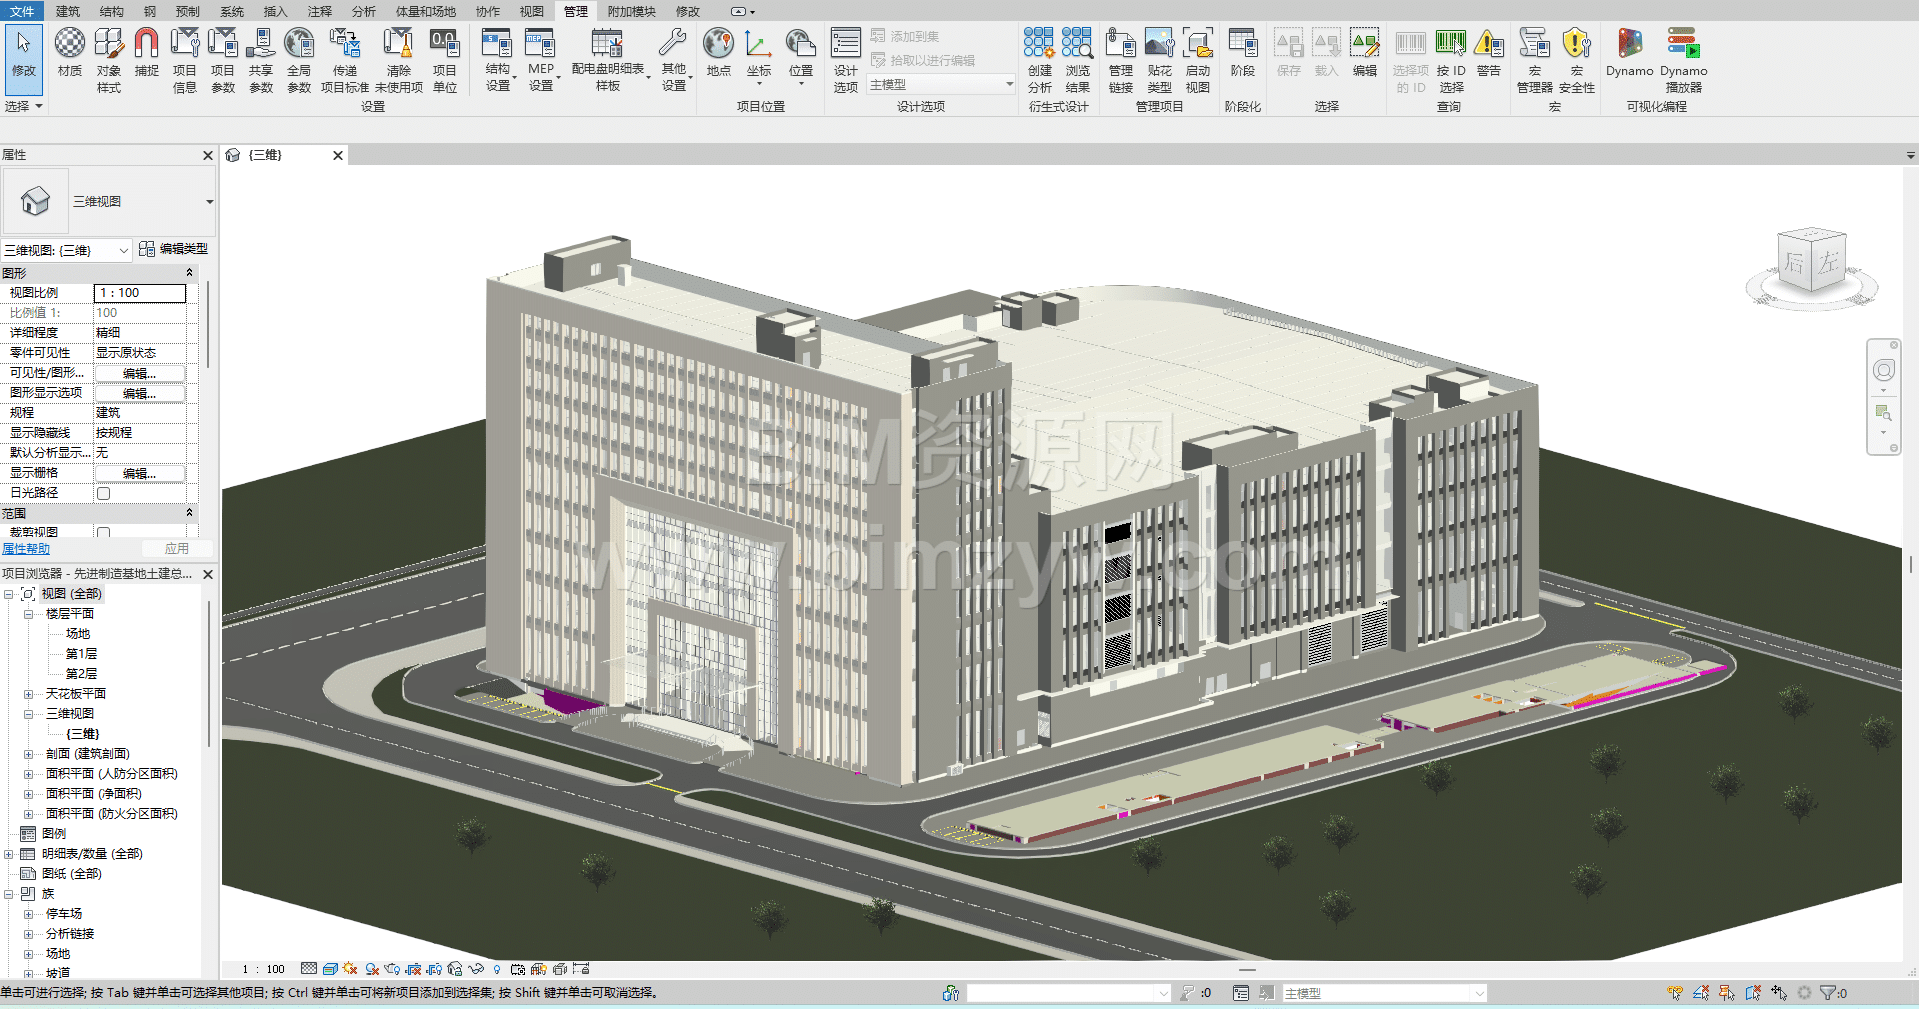Open the 属性帮助 link
Image resolution: width=1919 pixels, height=1009 pixels.
pos(26,549)
